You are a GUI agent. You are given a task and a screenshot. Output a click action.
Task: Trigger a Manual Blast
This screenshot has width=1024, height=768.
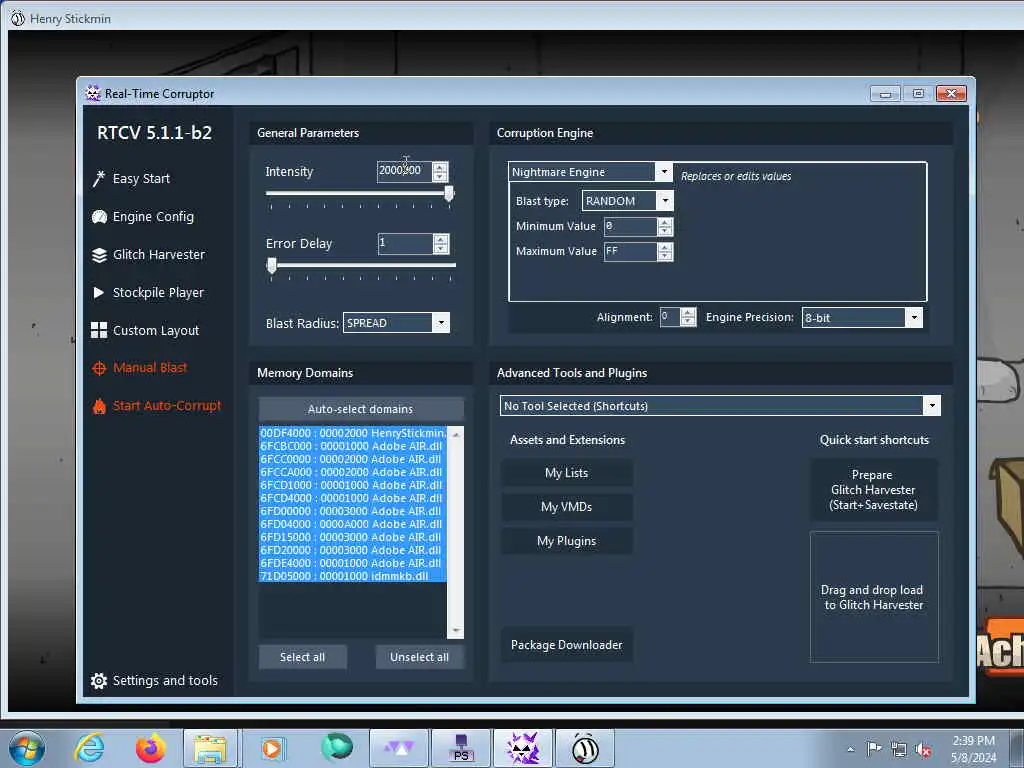150,368
